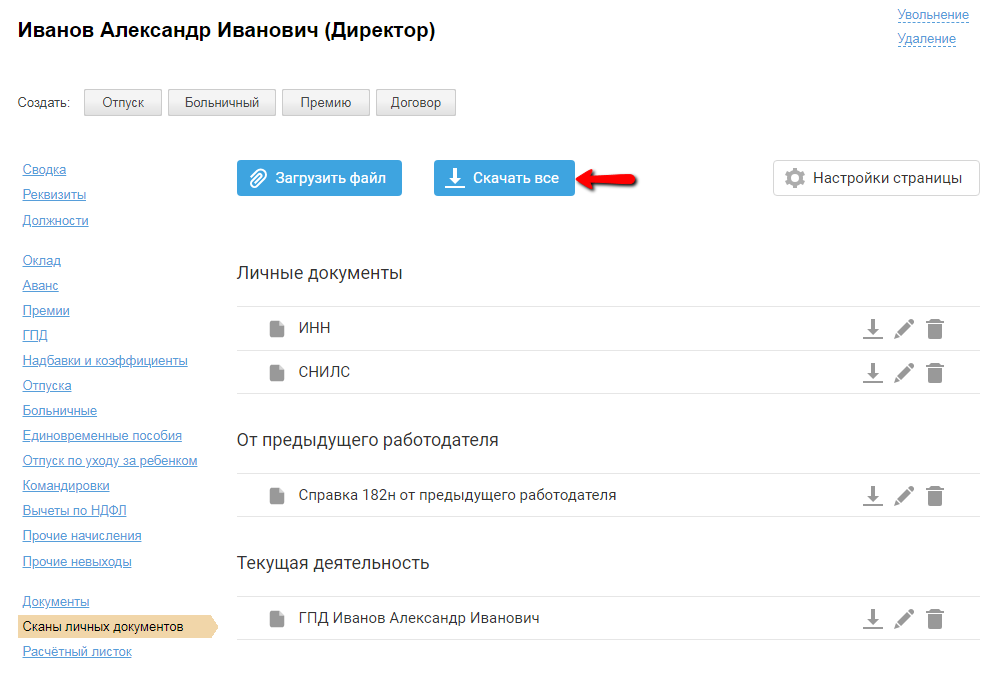Create a Больничный entry
Viewport: 990px width, 674px height.
(222, 102)
